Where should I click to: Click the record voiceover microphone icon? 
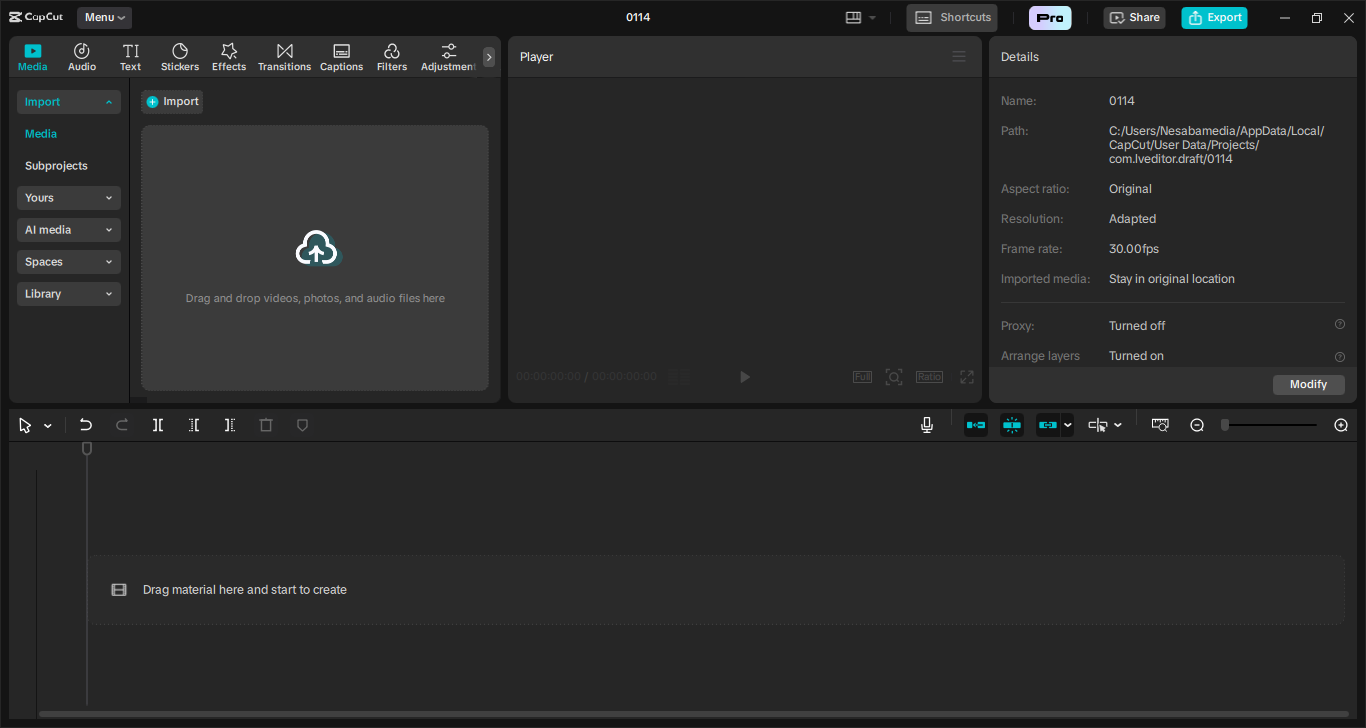927,425
